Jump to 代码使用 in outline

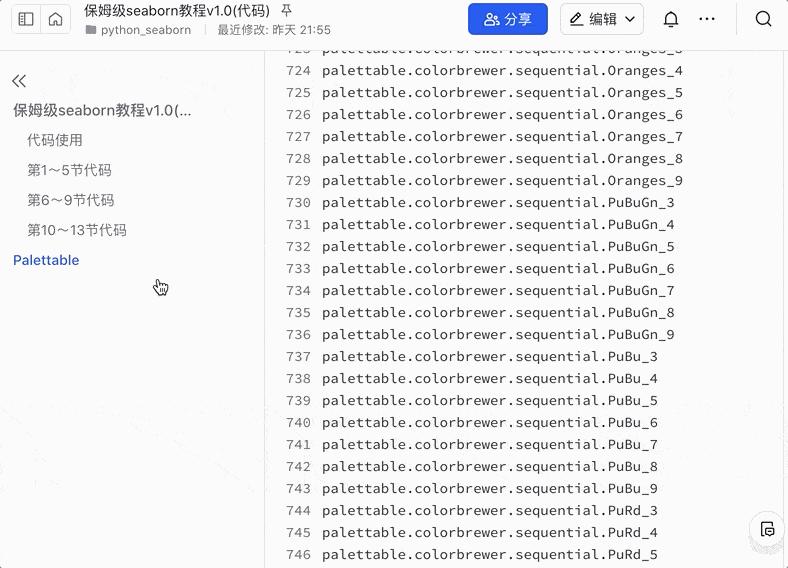[55, 140]
